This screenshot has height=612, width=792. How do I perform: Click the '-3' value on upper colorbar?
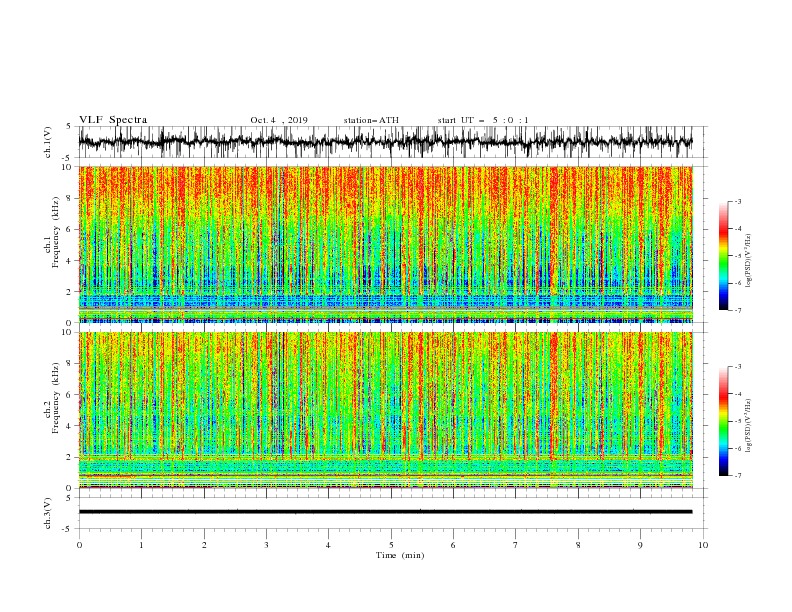(x=737, y=201)
